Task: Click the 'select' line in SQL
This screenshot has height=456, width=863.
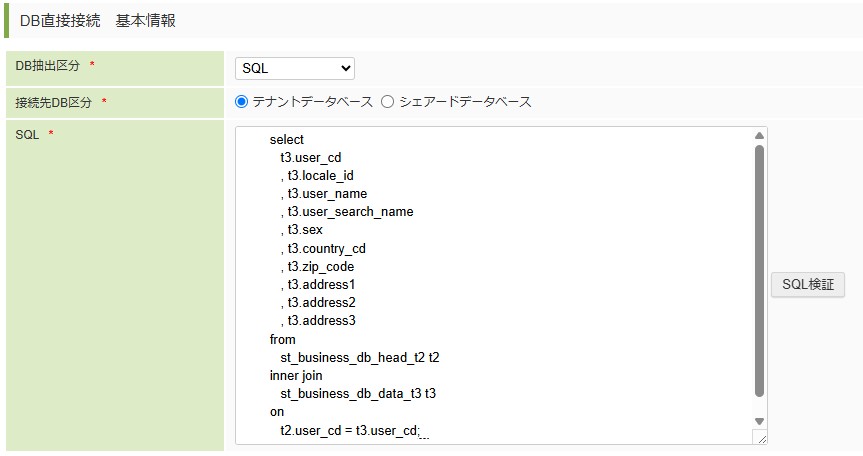Action: click(287, 140)
